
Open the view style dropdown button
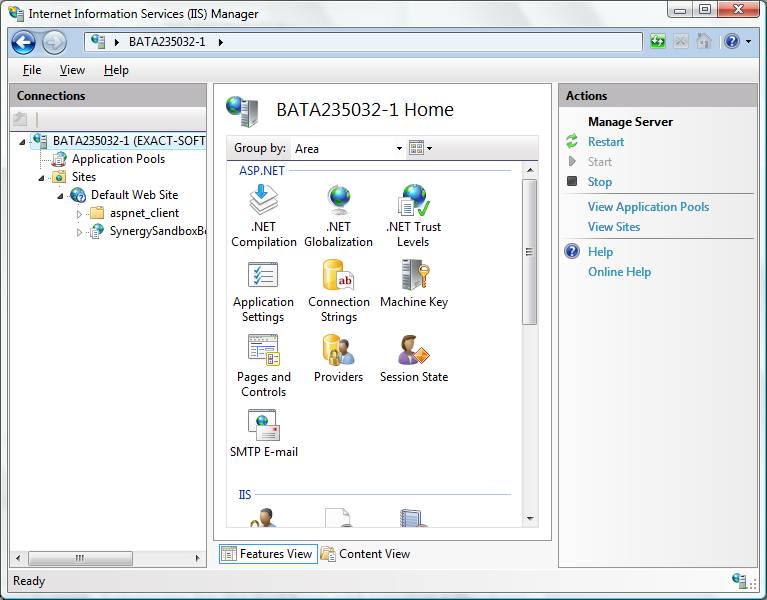421,148
